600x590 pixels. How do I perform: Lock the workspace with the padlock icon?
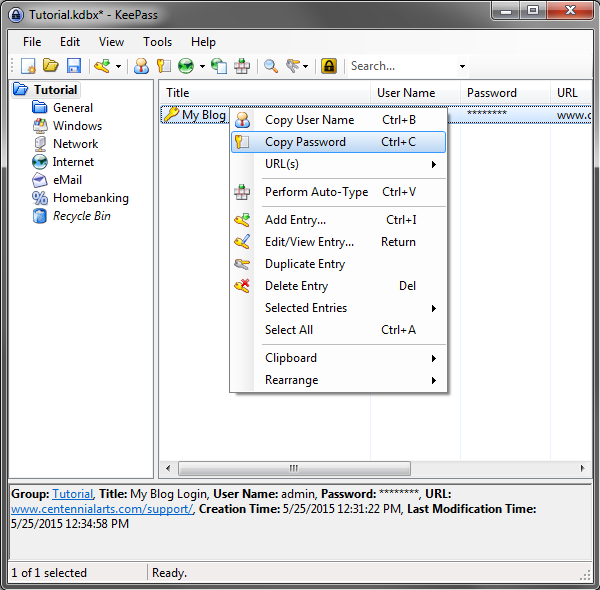pyautogui.click(x=329, y=66)
